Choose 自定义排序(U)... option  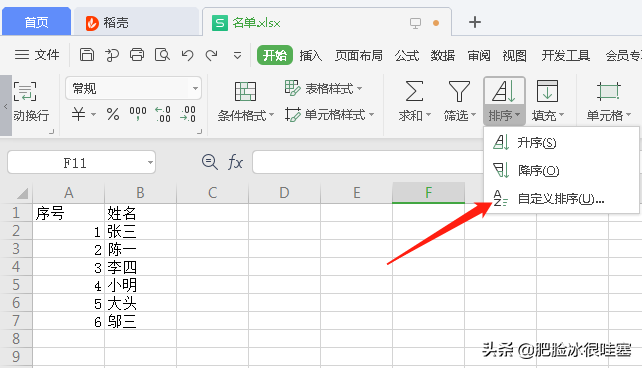tap(561, 199)
